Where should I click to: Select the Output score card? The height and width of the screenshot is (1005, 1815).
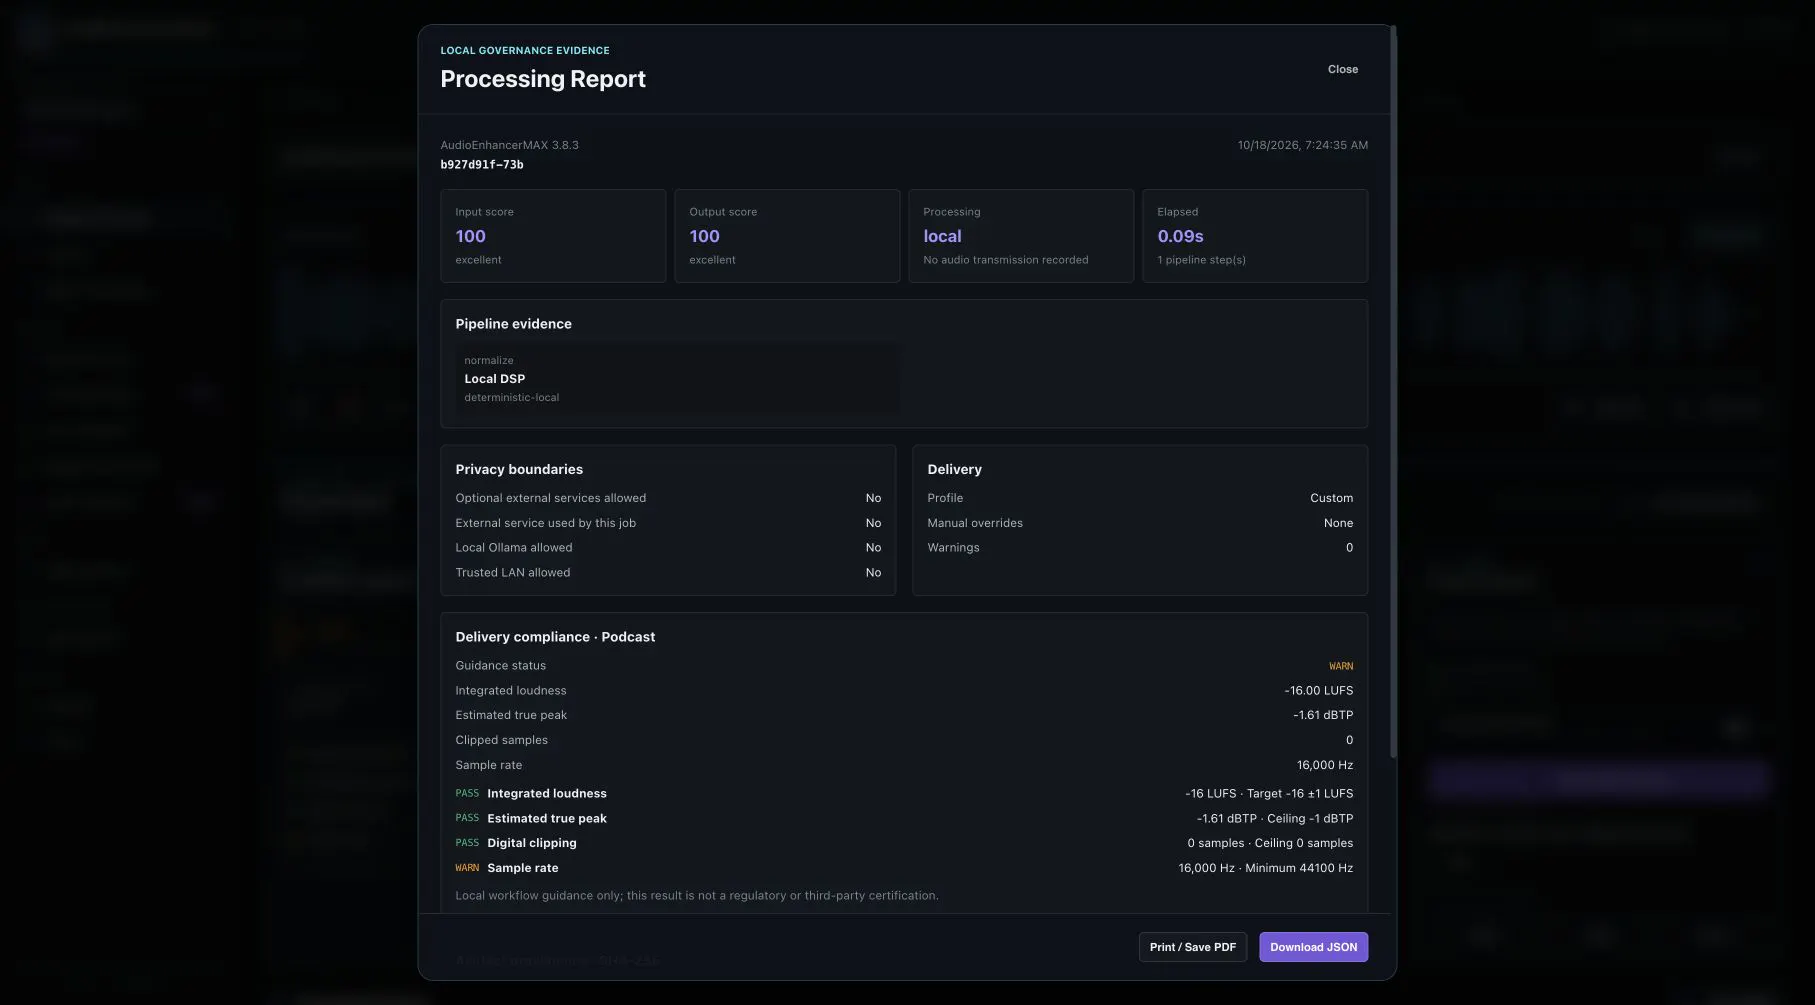coord(787,236)
